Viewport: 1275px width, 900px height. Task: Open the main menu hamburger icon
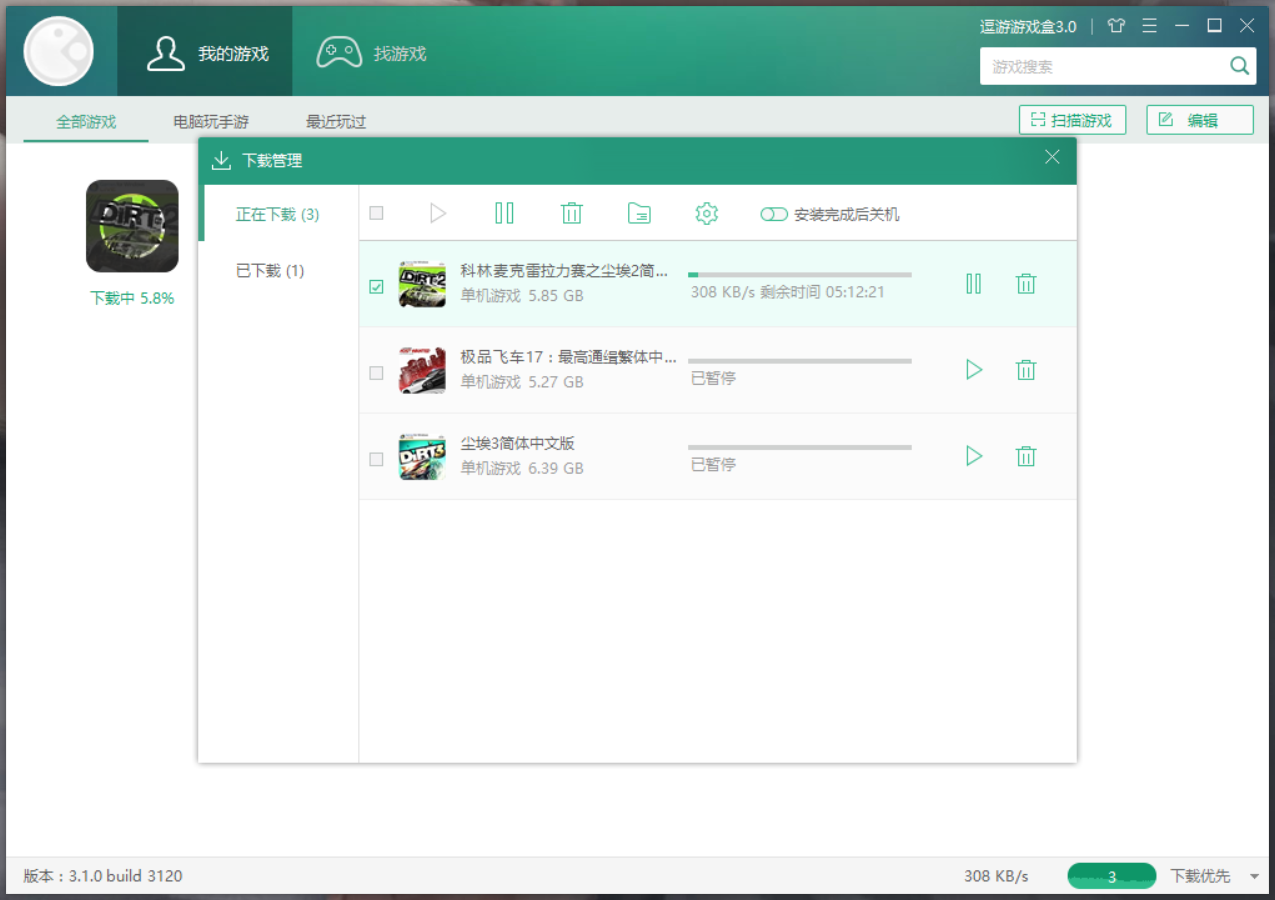click(1149, 26)
